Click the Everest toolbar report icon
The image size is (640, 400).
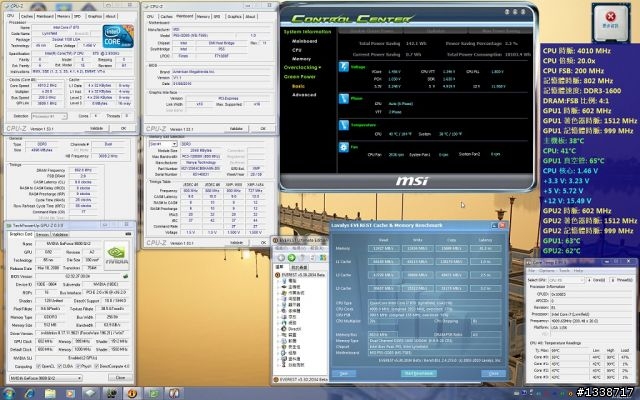point(322,258)
